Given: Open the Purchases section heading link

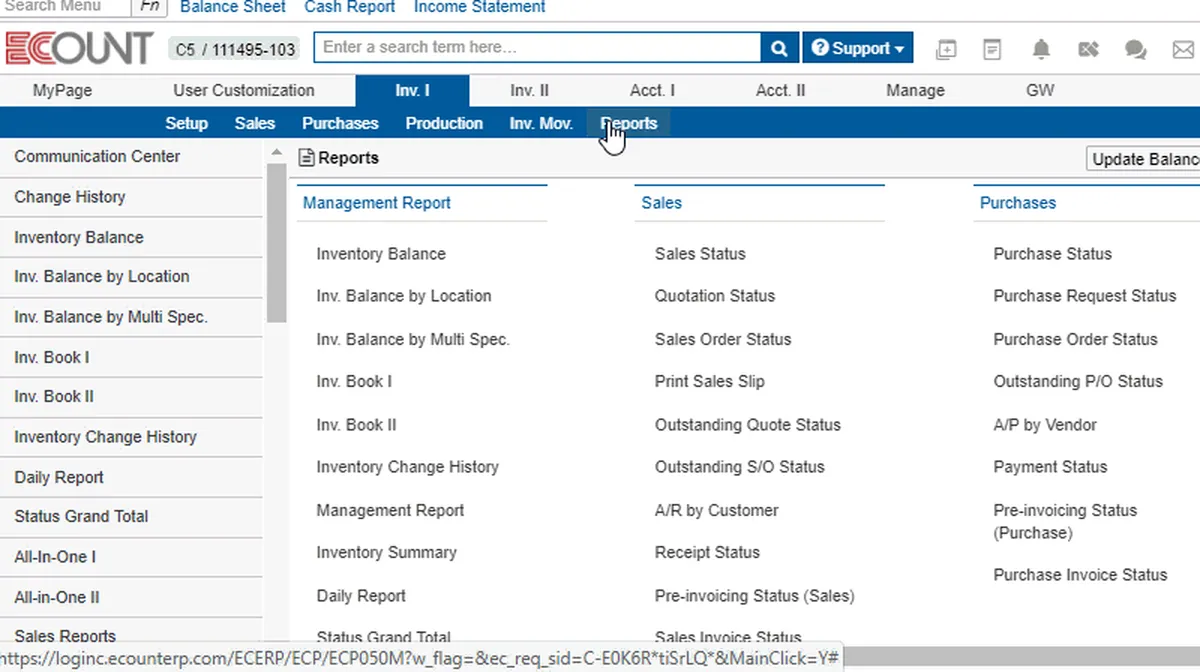Looking at the screenshot, I should tap(1018, 203).
